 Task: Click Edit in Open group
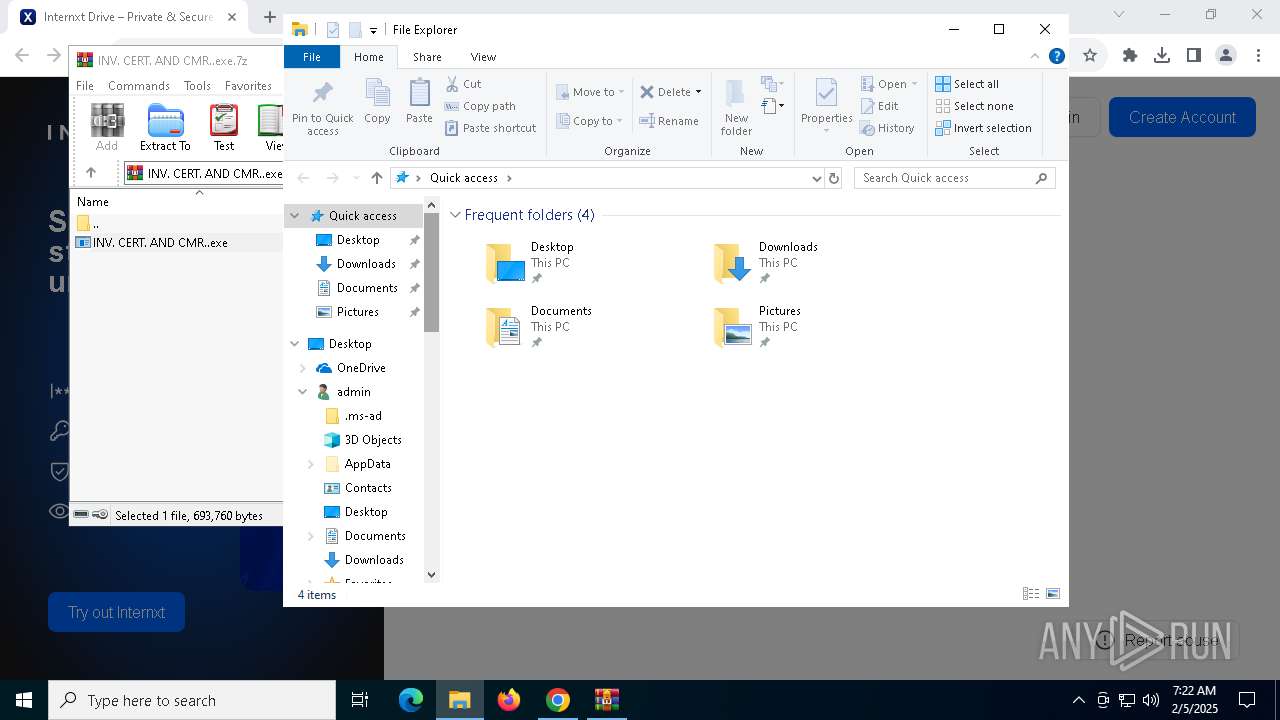pos(880,106)
